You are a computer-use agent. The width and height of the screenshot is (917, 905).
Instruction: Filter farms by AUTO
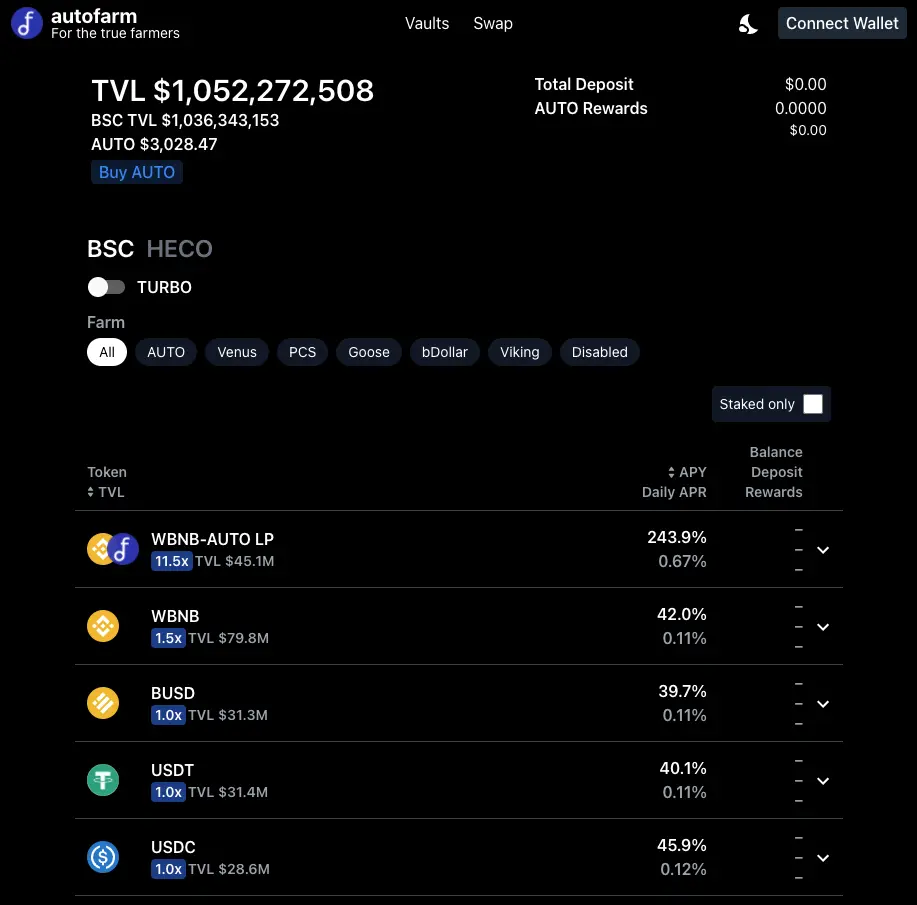tap(166, 352)
